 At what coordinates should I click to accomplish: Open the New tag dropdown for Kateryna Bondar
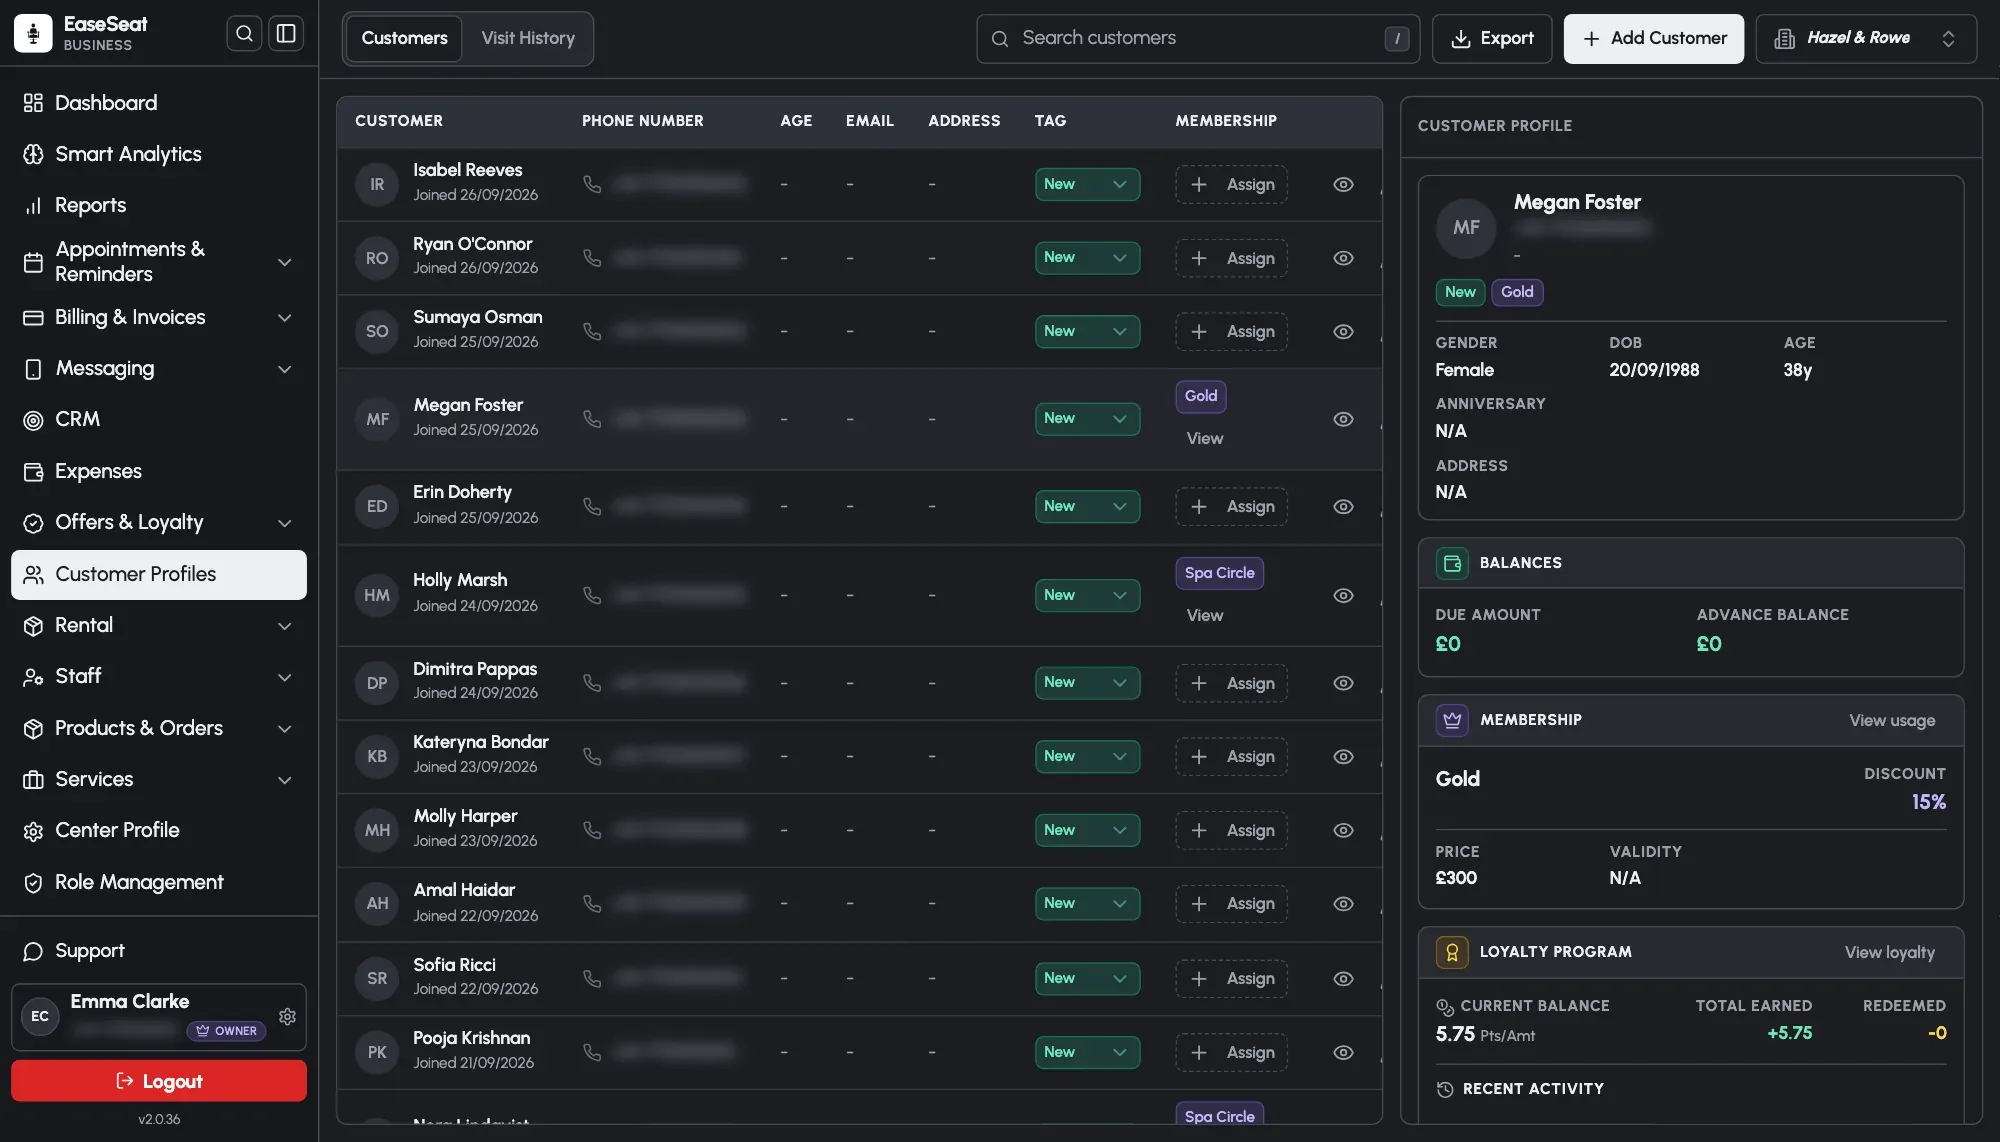(1087, 756)
